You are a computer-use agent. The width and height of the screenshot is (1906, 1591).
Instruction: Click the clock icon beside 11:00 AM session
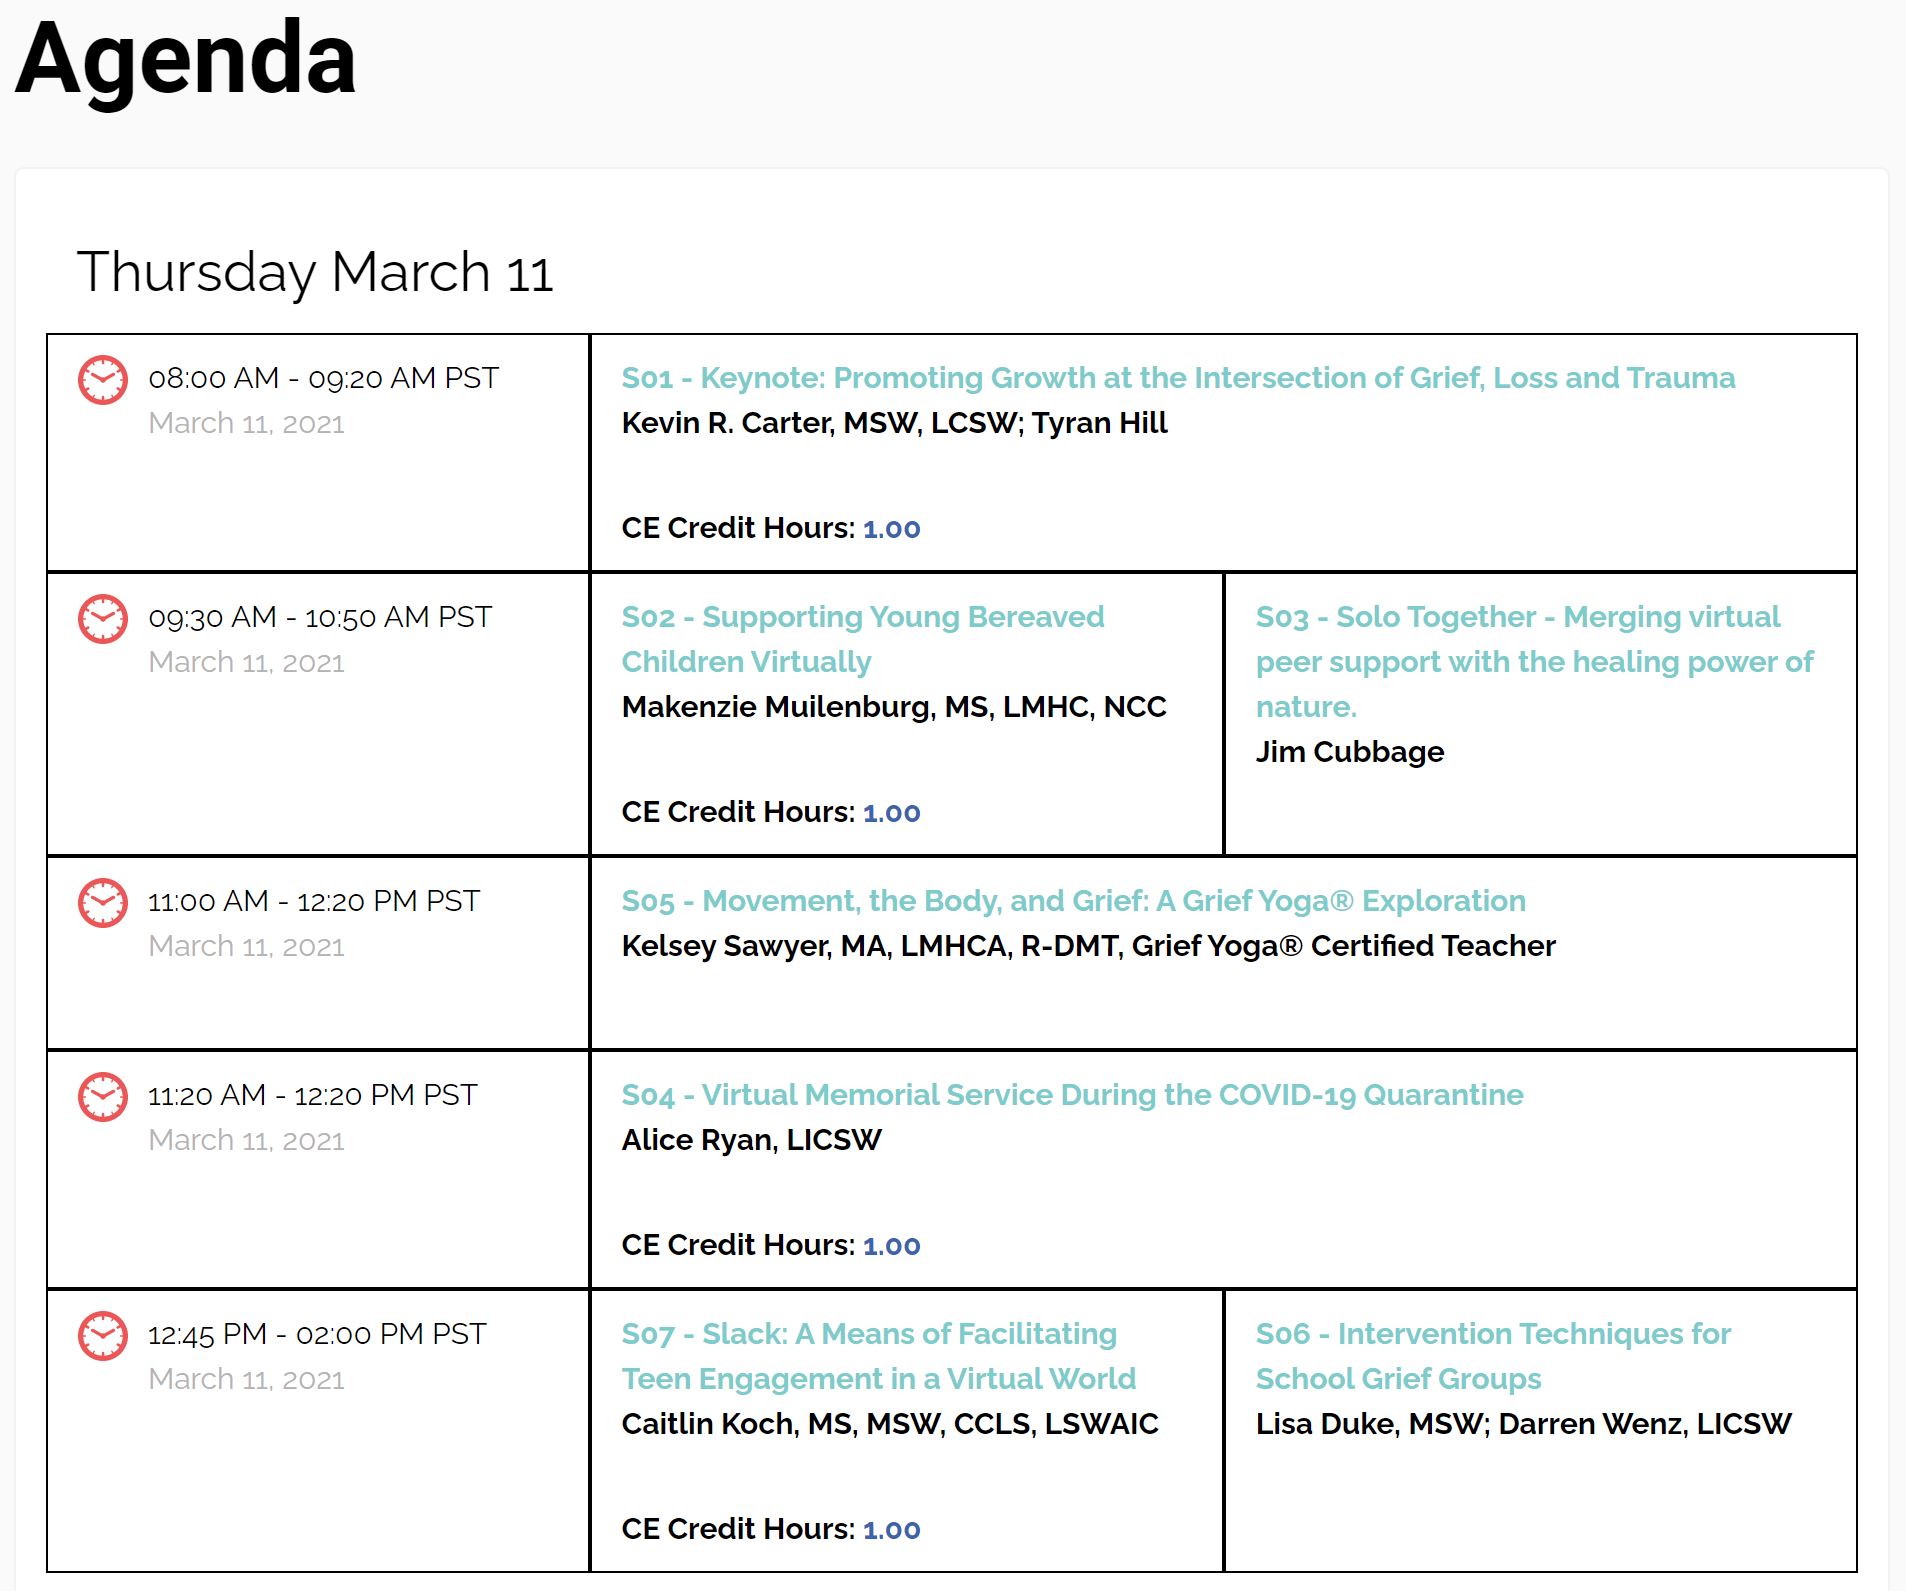[103, 903]
